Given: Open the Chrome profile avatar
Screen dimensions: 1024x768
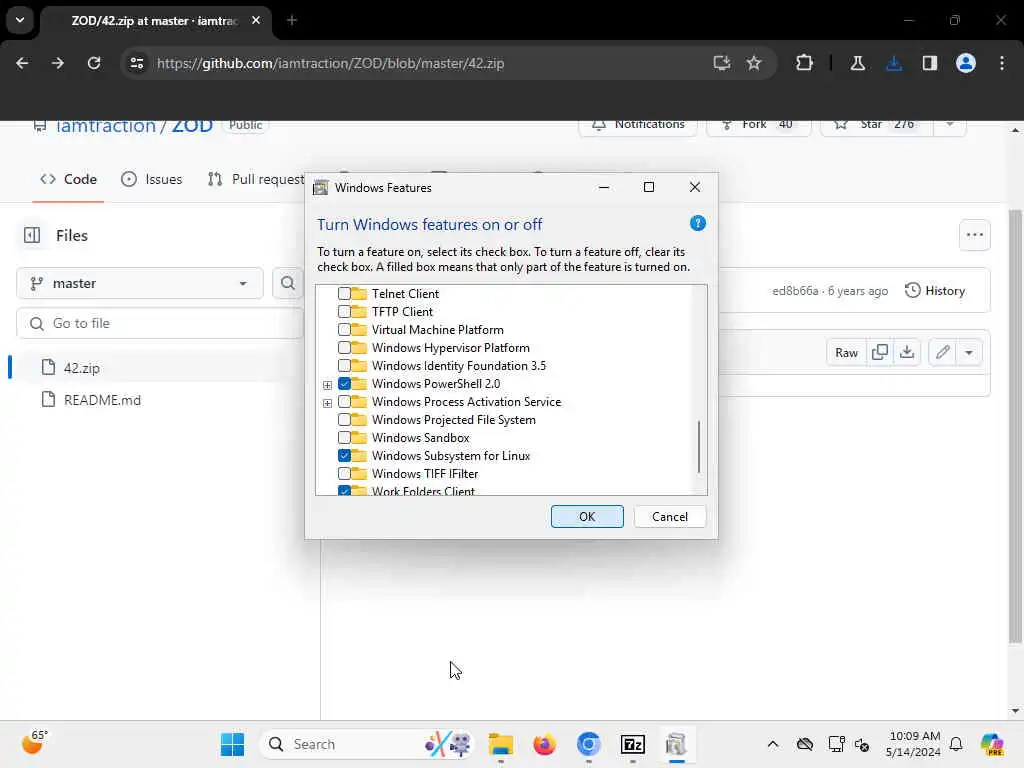Looking at the screenshot, I should [x=965, y=63].
